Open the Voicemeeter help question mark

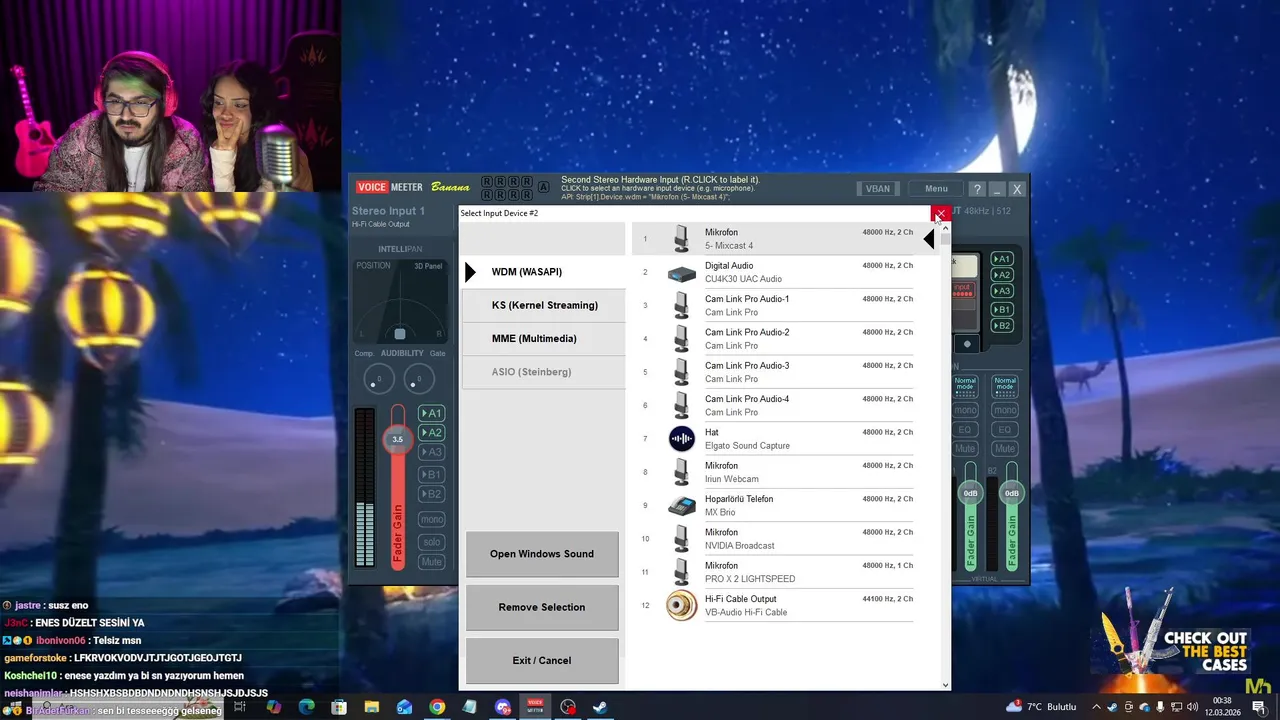[x=977, y=189]
